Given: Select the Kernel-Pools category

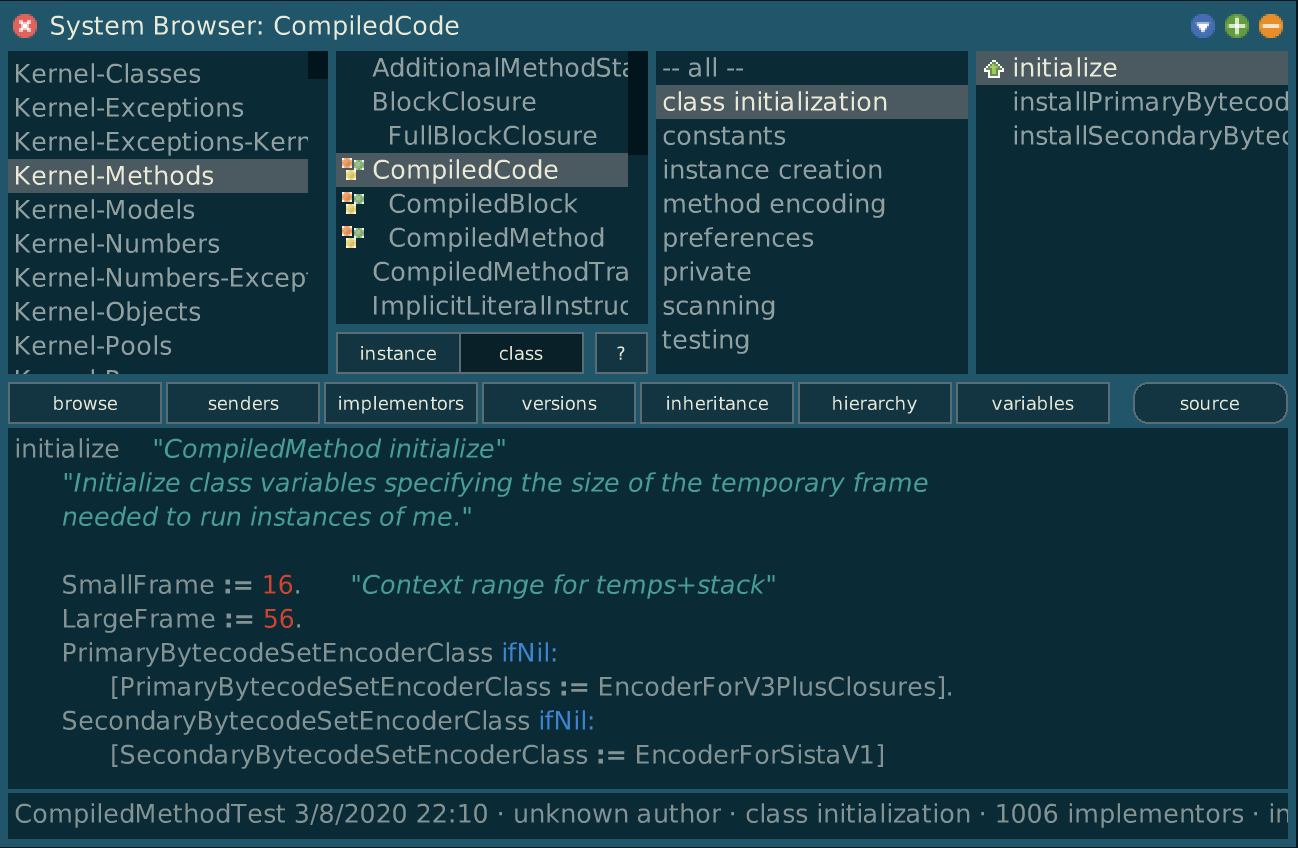Looking at the screenshot, I should [x=158, y=346].
